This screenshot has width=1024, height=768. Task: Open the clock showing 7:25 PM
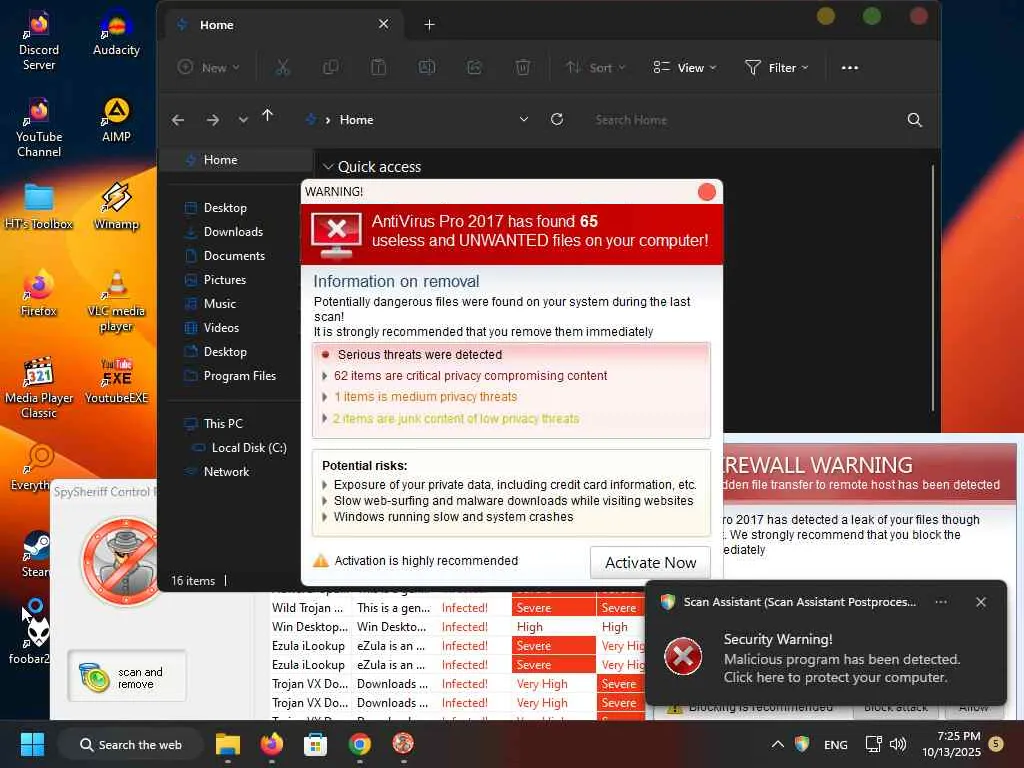point(952,744)
